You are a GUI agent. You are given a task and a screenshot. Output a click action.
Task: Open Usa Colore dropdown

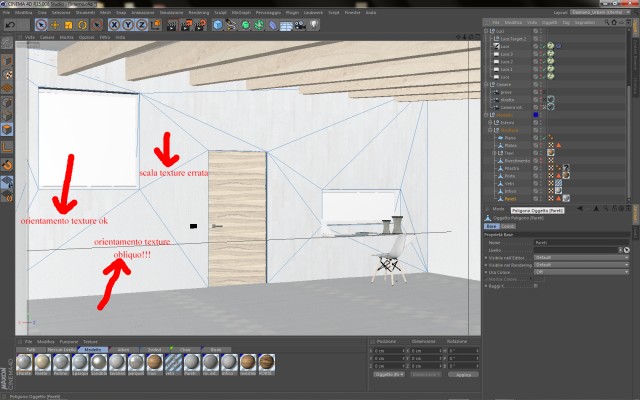click(x=581, y=272)
